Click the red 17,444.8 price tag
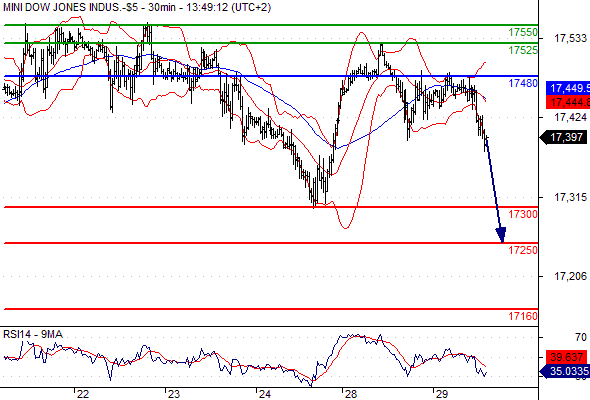Screen dimensions: 590x400 (568, 102)
